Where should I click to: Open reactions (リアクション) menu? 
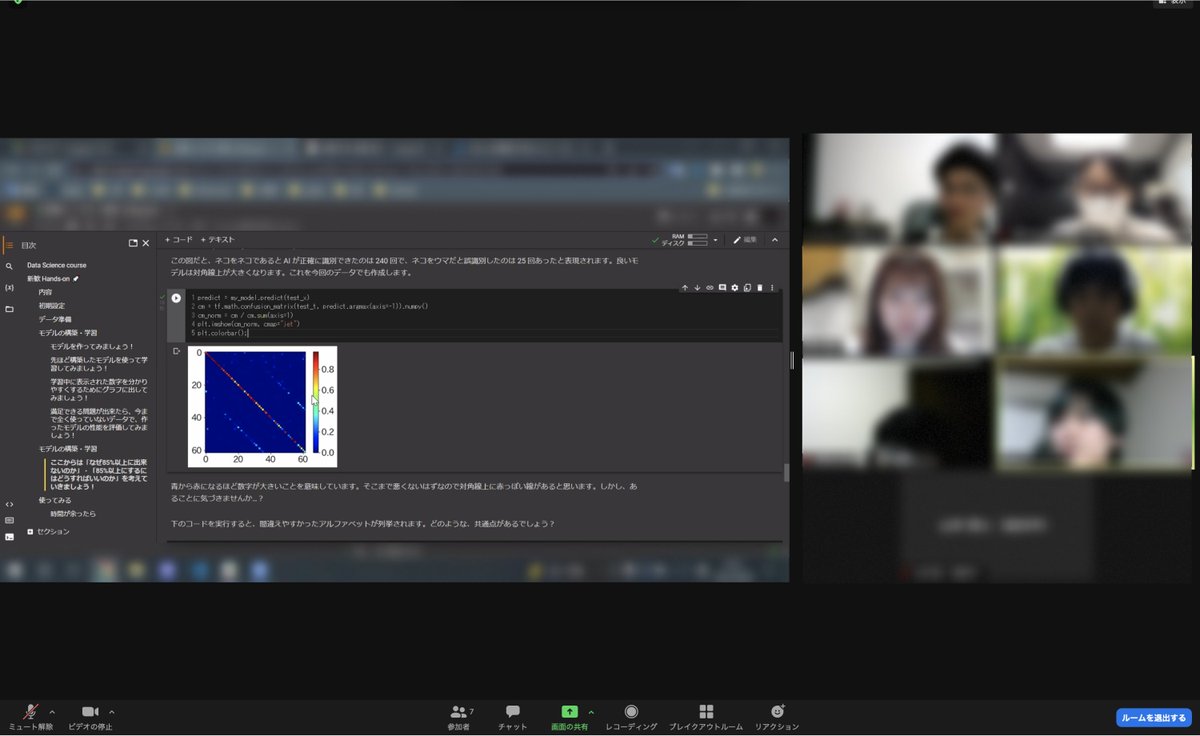point(777,716)
